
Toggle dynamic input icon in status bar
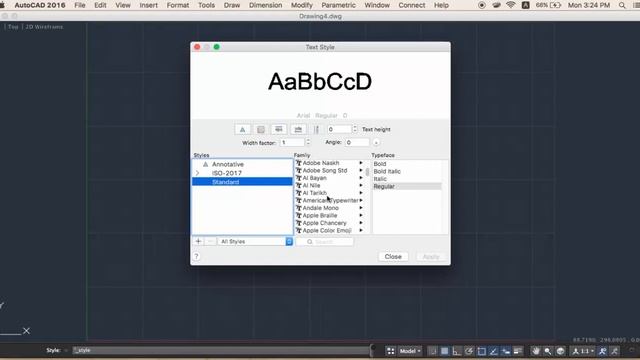[x=506, y=351]
